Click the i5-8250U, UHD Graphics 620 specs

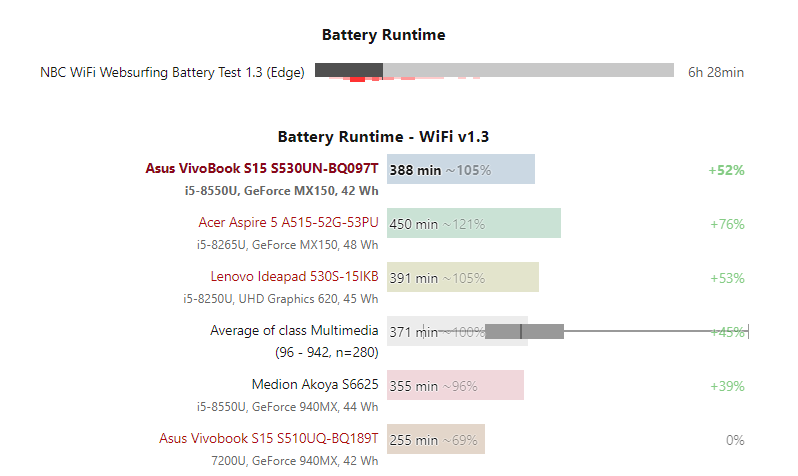tap(281, 299)
